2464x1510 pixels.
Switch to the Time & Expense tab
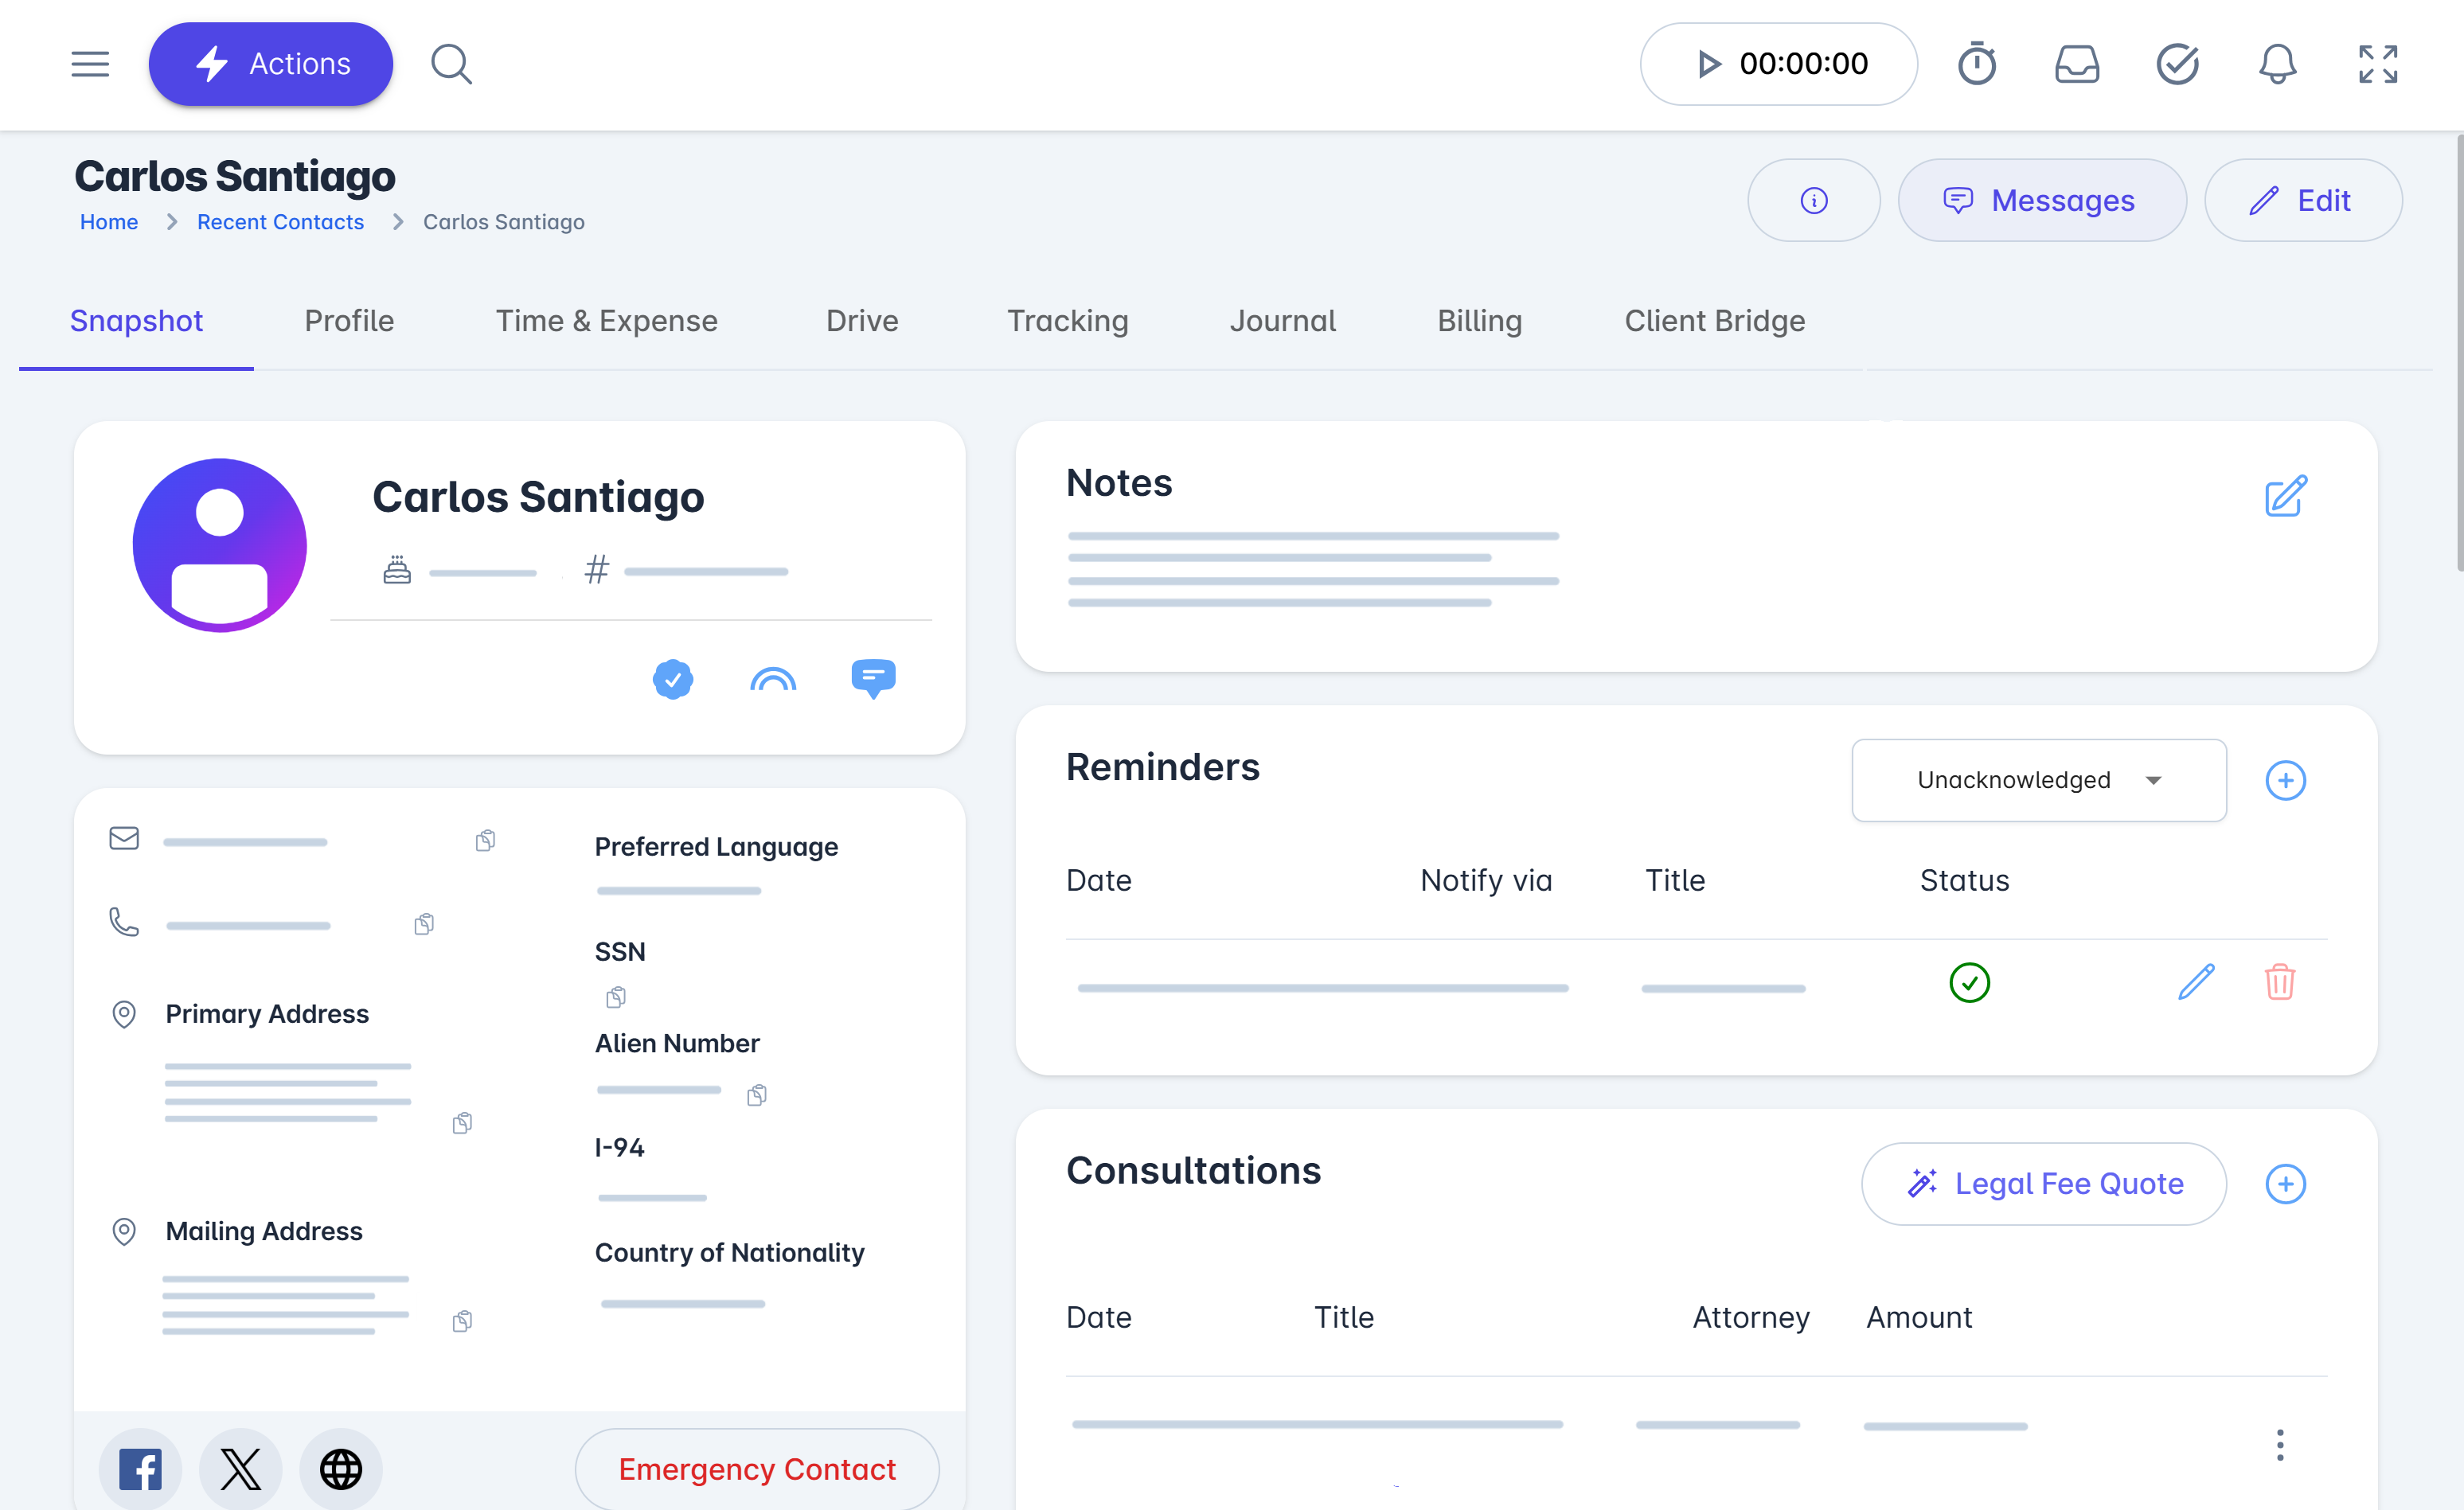606,321
